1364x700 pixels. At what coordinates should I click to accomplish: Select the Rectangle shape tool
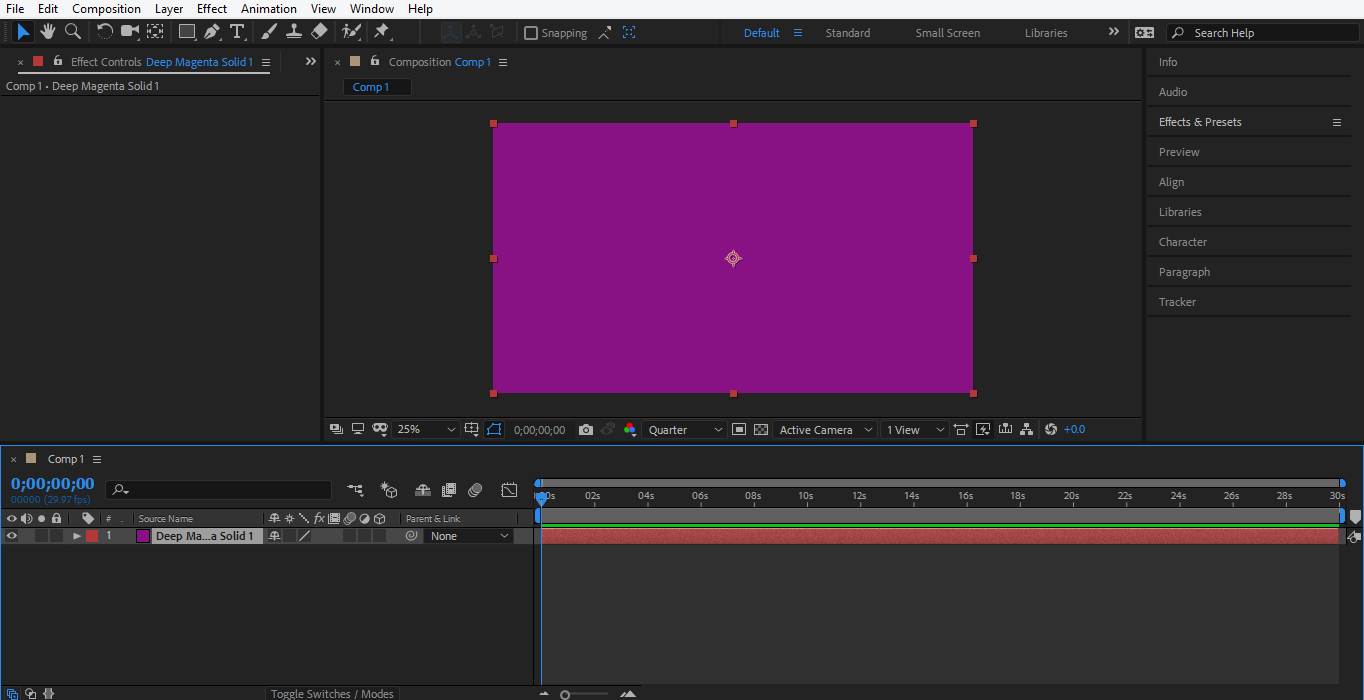pyautogui.click(x=187, y=32)
